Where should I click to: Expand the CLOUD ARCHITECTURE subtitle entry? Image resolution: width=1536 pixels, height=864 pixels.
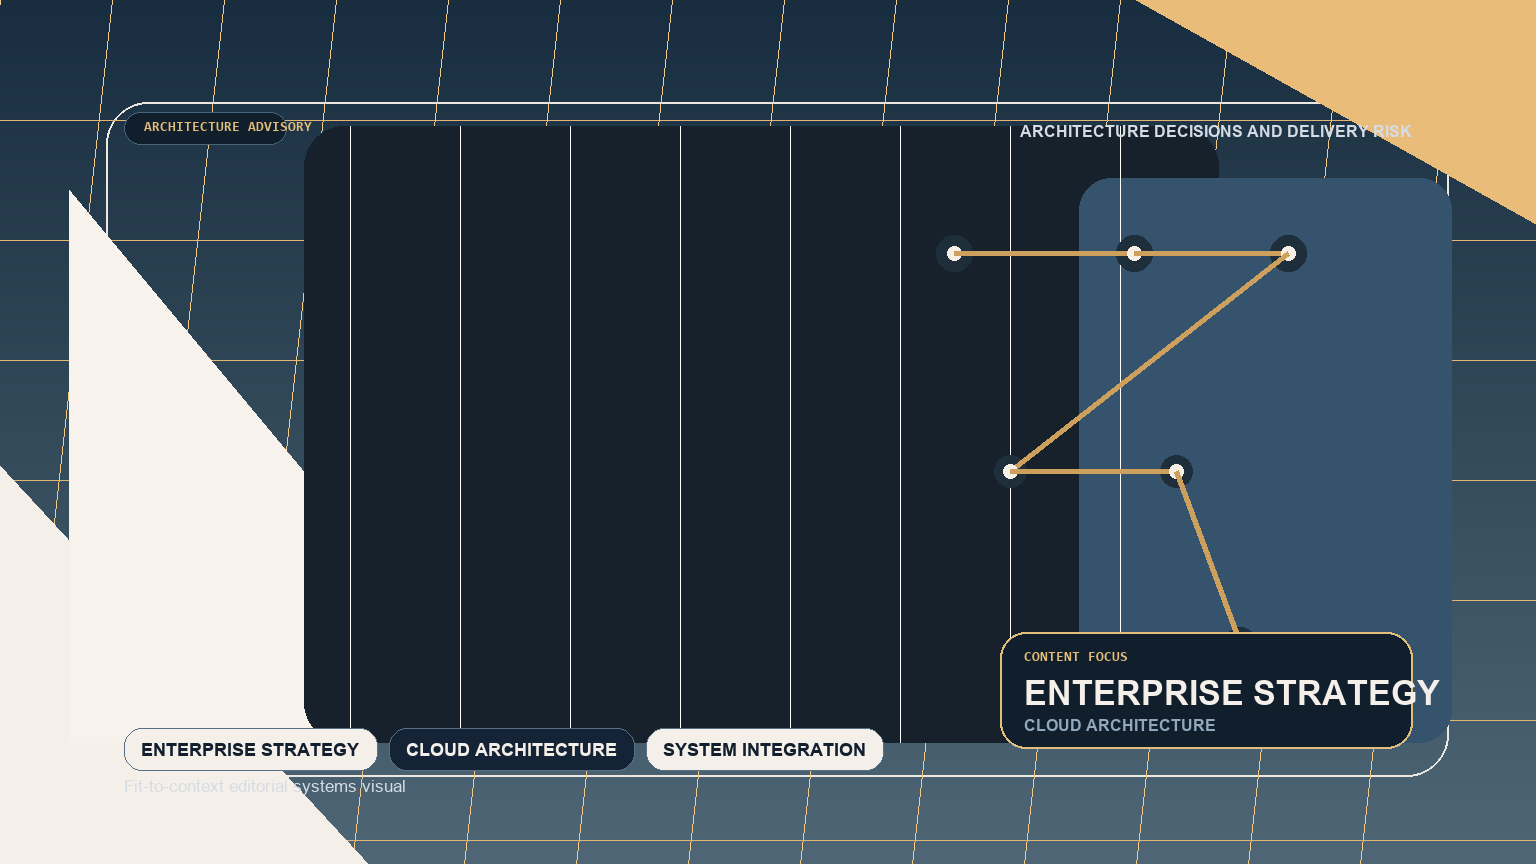[x=1118, y=726]
